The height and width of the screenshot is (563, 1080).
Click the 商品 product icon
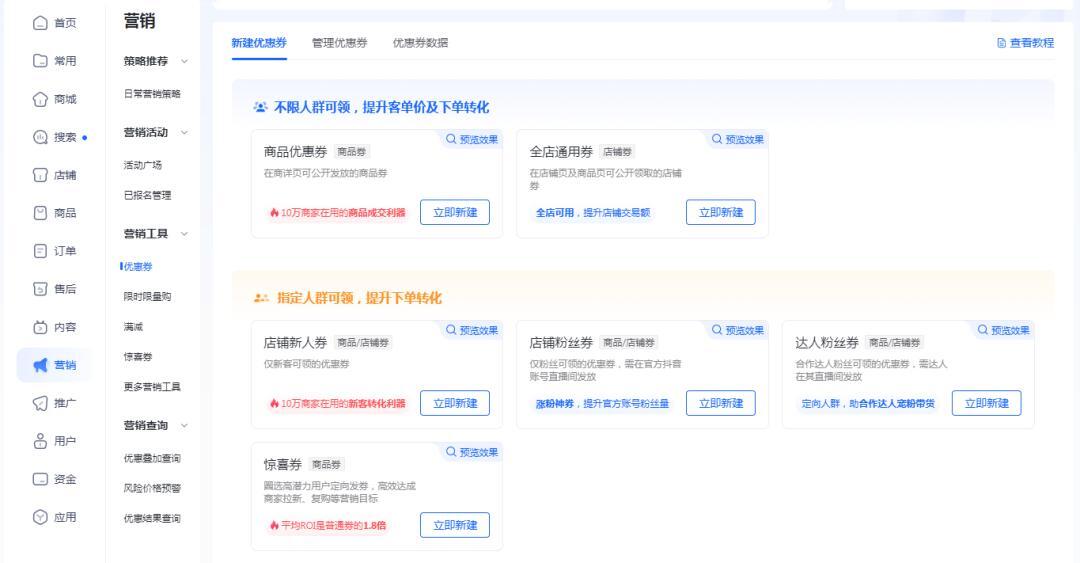tap(41, 213)
